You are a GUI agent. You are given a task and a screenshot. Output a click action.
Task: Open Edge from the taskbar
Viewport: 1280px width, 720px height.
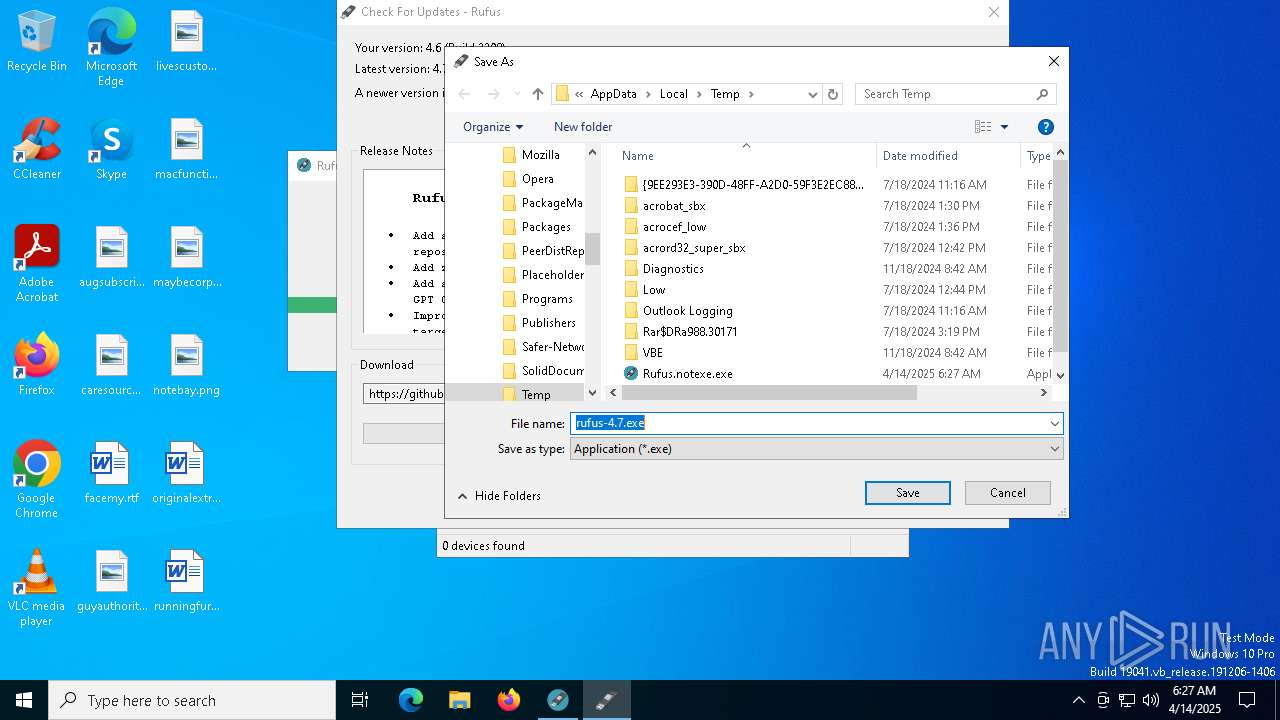(411, 700)
